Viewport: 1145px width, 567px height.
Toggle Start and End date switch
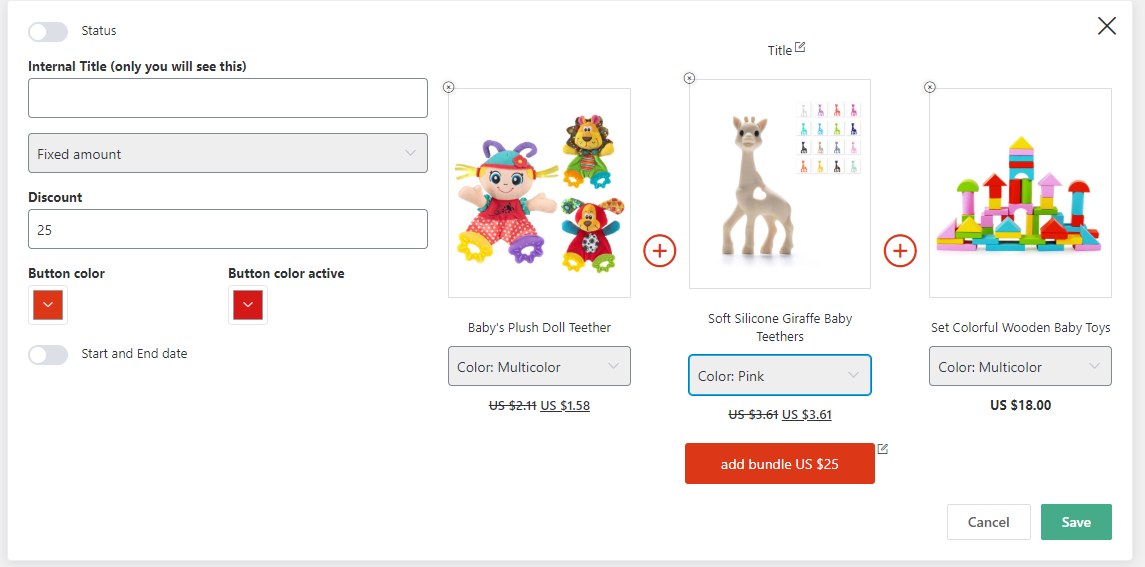pyautogui.click(x=48, y=354)
